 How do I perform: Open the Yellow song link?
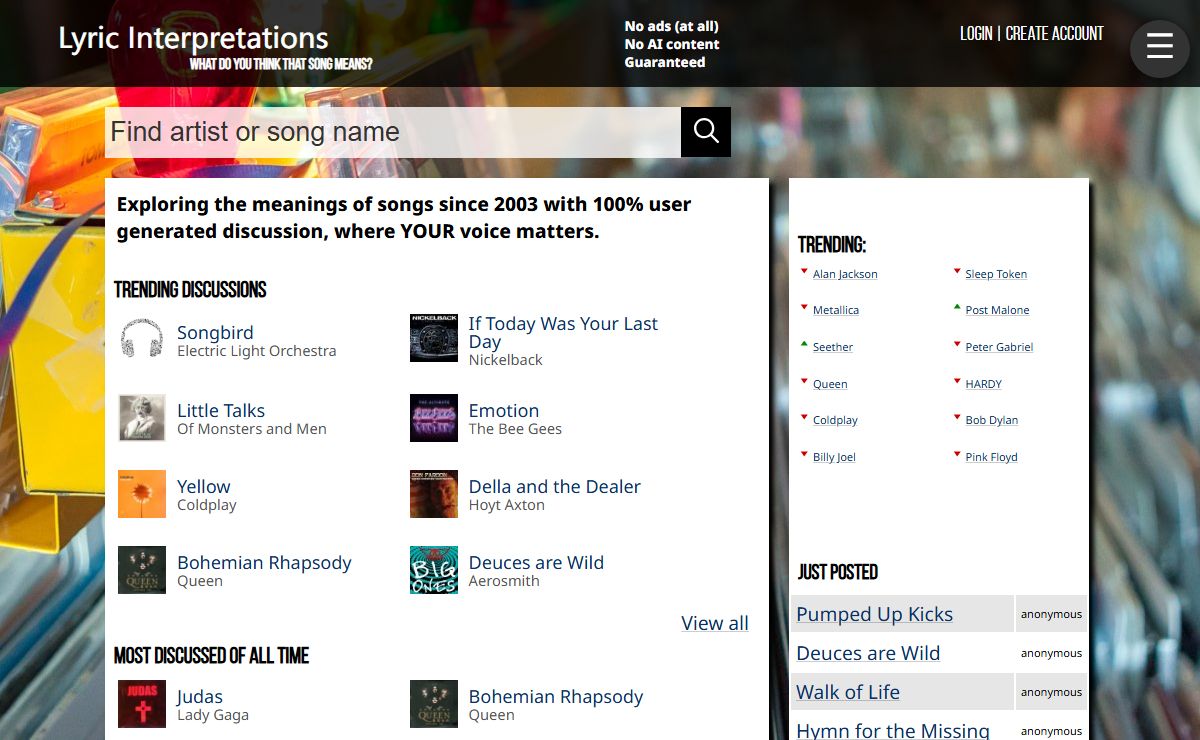[x=204, y=486]
